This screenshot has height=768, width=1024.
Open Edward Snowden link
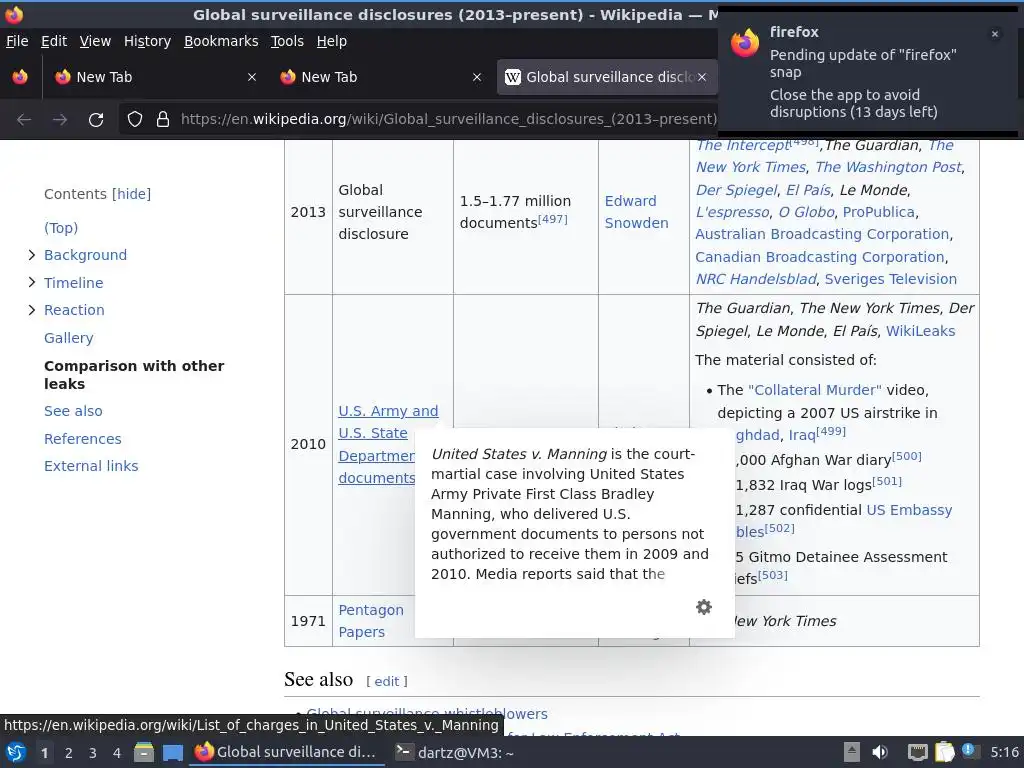click(636, 212)
